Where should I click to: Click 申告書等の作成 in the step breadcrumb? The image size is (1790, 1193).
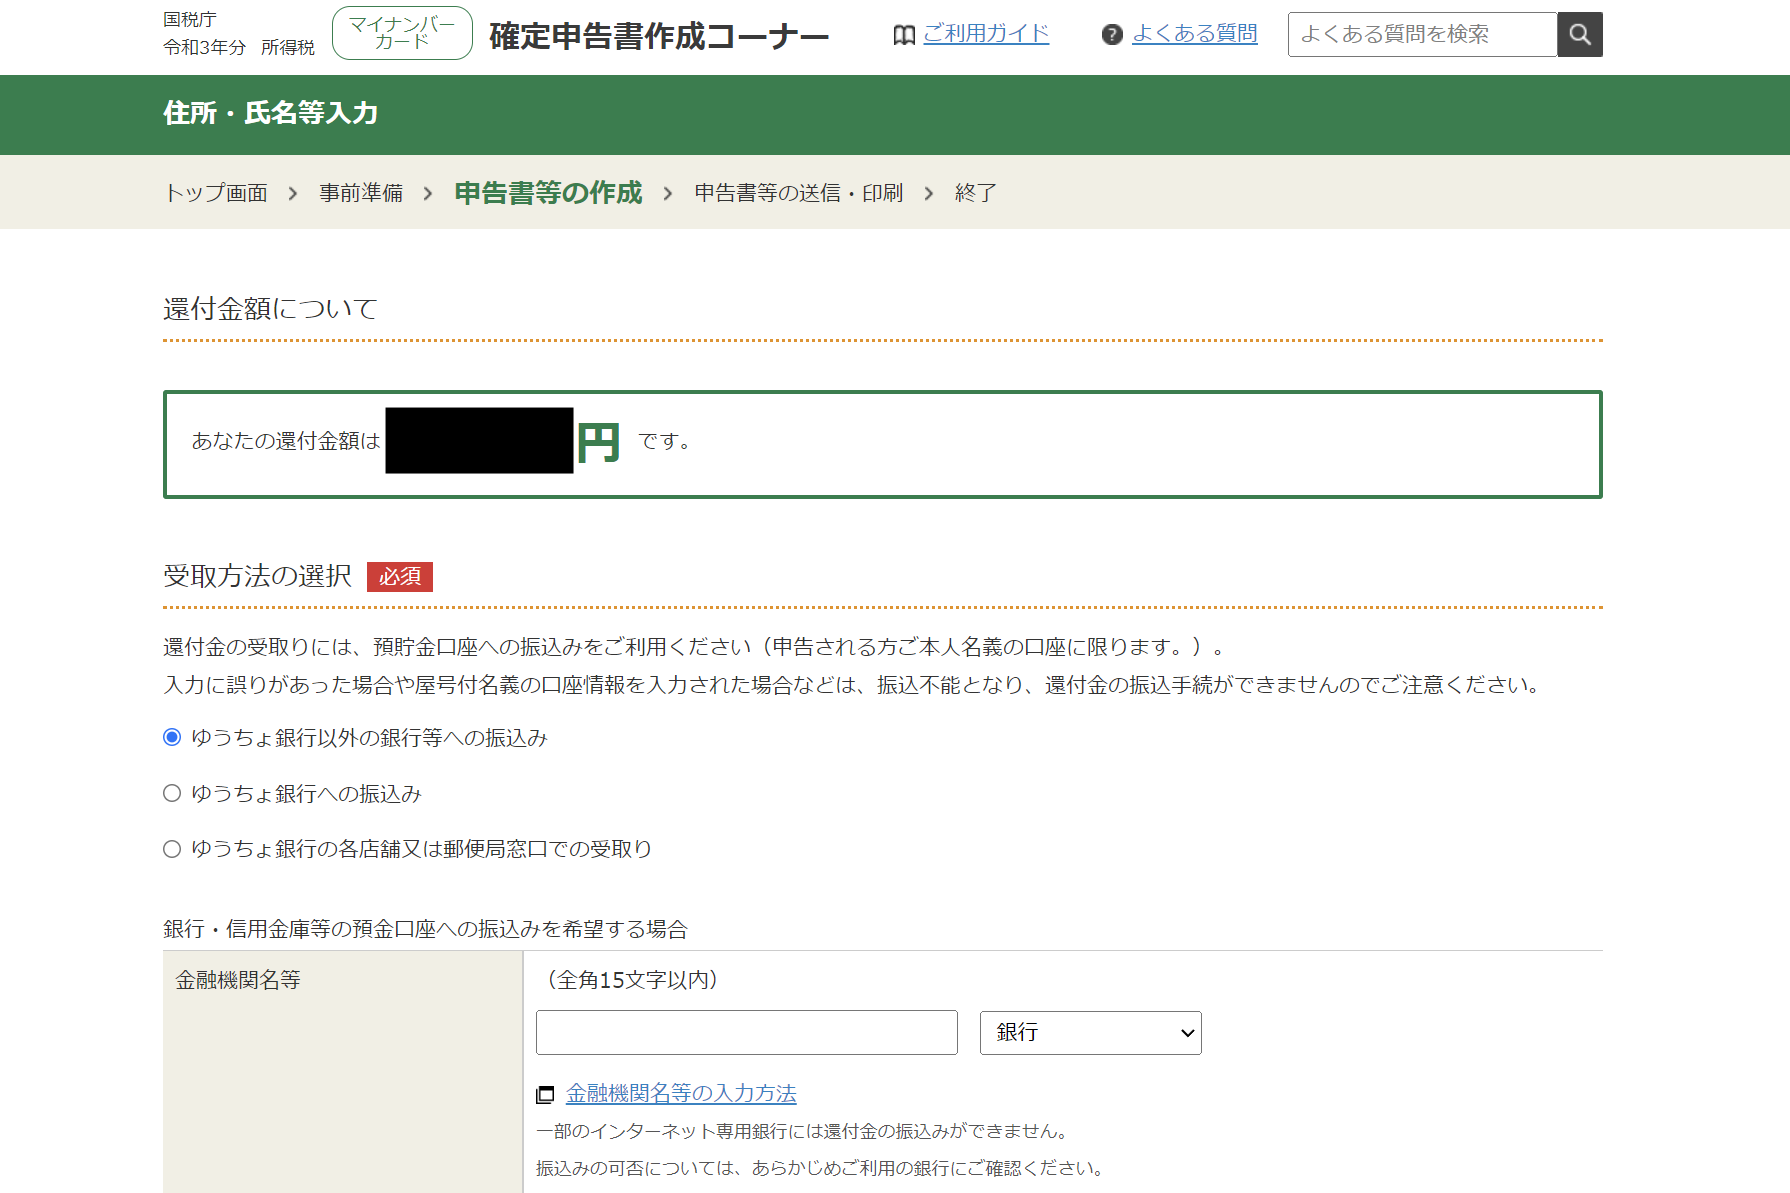click(548, 193)
